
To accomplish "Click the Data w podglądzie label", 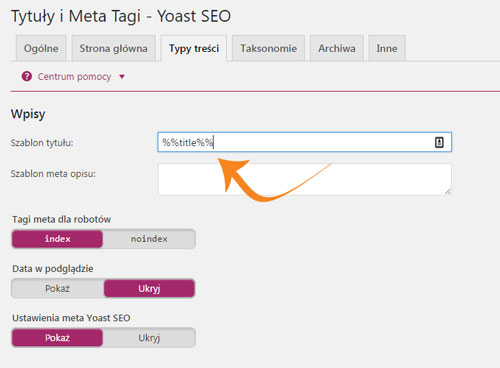I will click(x=53, y=269).
